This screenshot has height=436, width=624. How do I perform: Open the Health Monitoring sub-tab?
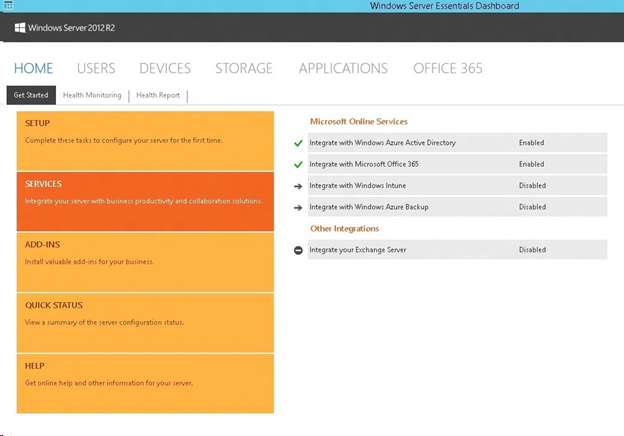pos(92,95)
